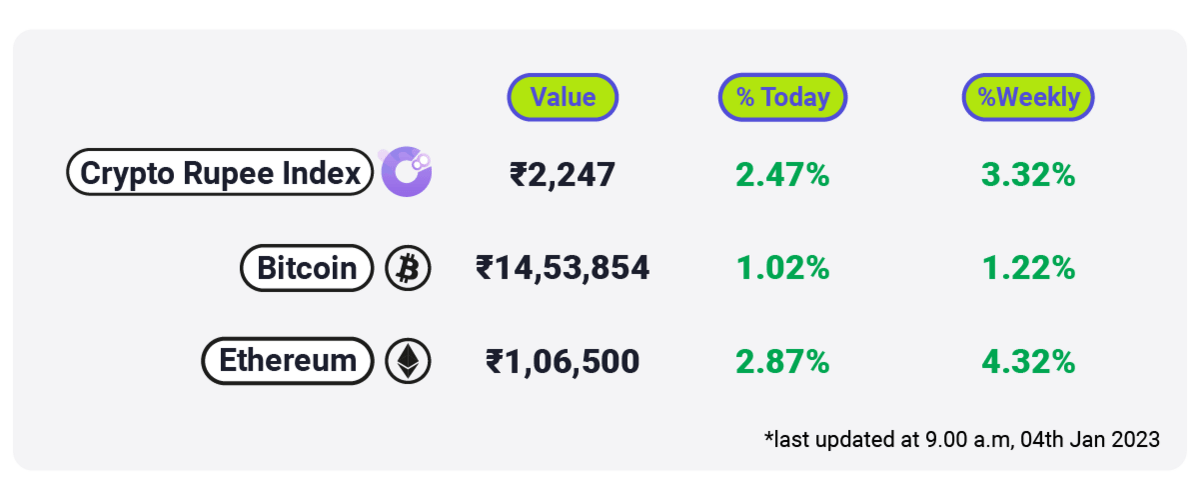Screen dimensions: 1200x500
Task: Click the Bitcoin coin icon
Action: [408, 268]
